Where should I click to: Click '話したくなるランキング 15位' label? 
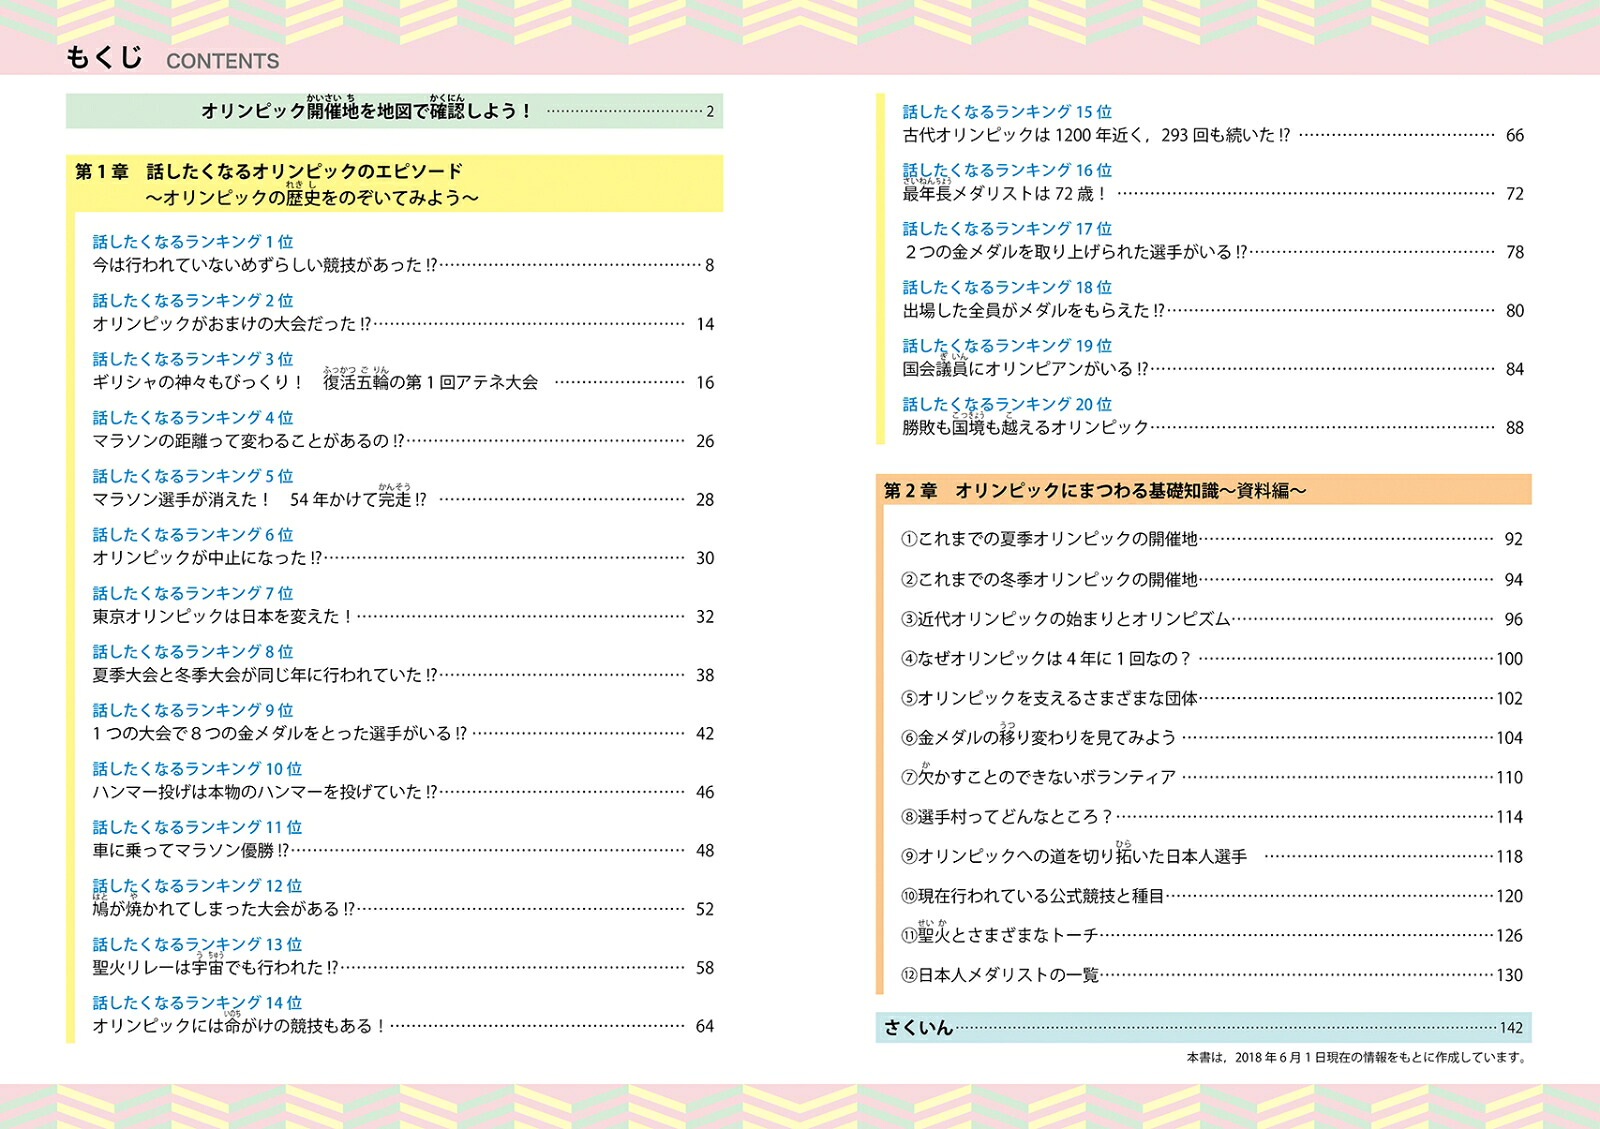click(x=1007, y=112)
